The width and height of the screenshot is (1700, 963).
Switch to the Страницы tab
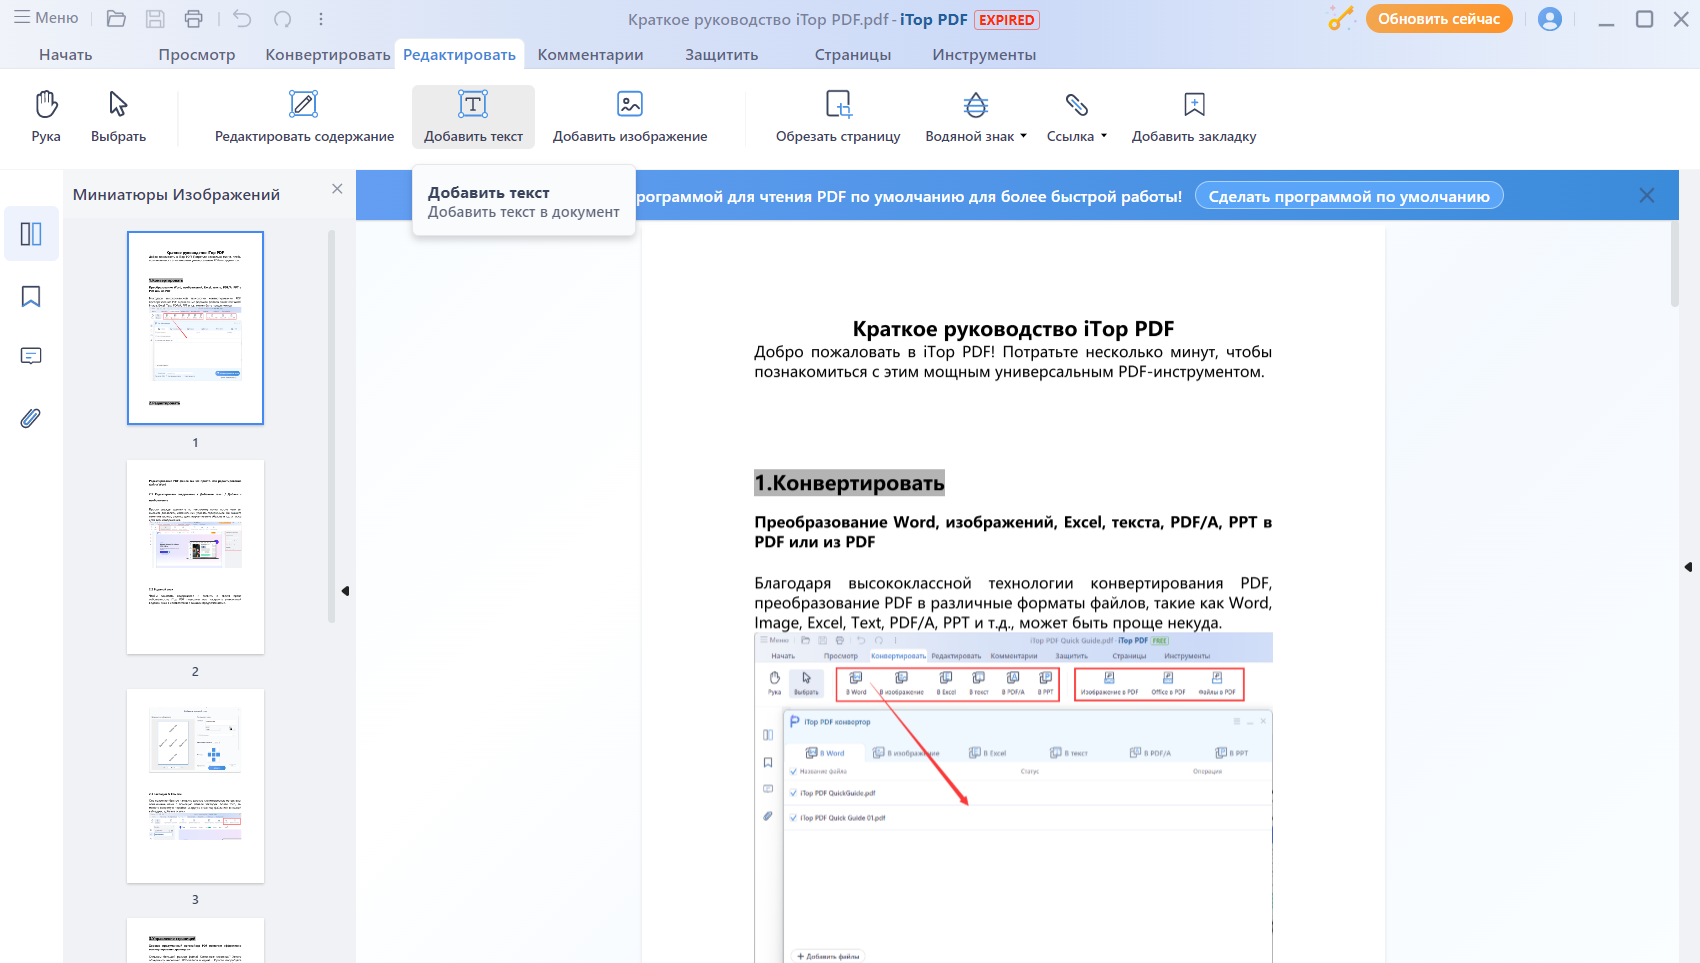tap(853, 55)
